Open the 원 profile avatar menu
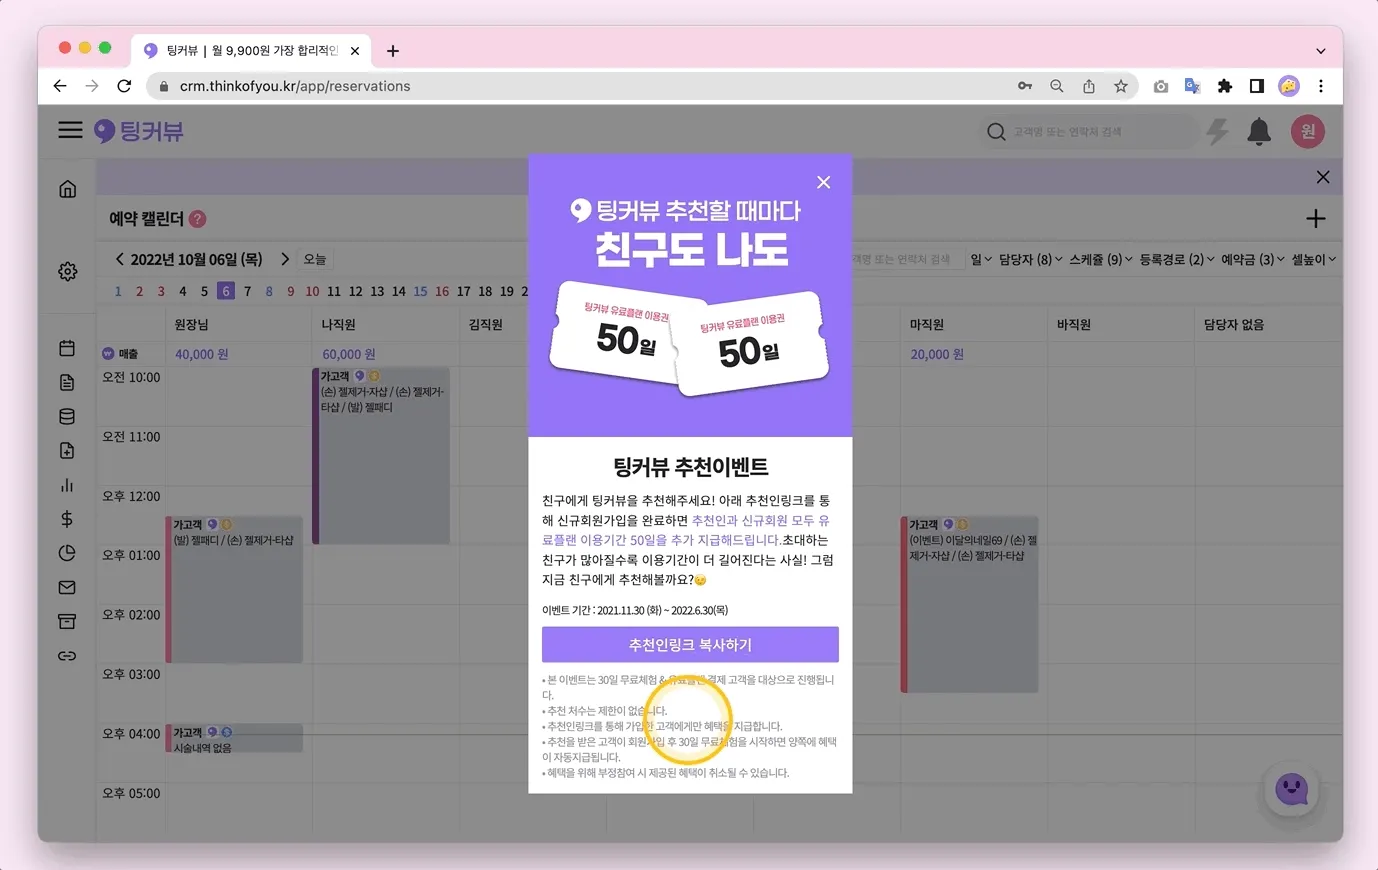1378x870 pixels. pos(1307,131)
